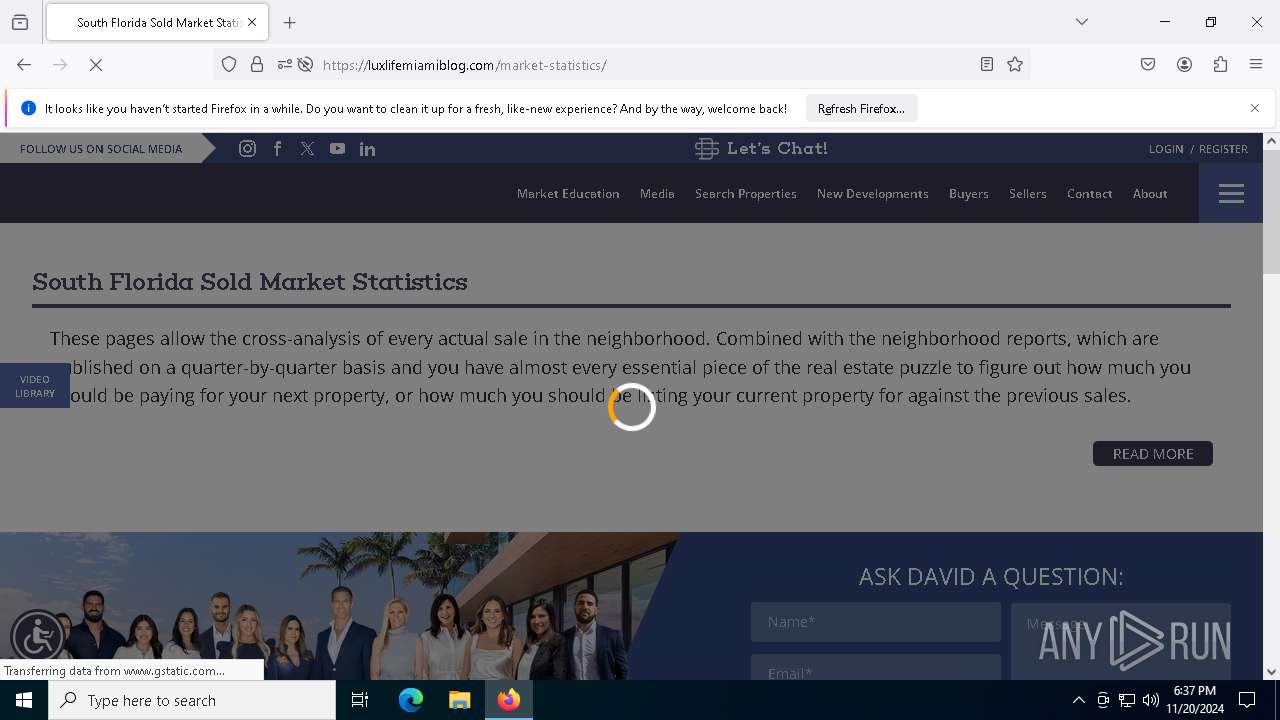1280x720 pixels.
Task: Open the About menu item
Action: [1150, 193]
